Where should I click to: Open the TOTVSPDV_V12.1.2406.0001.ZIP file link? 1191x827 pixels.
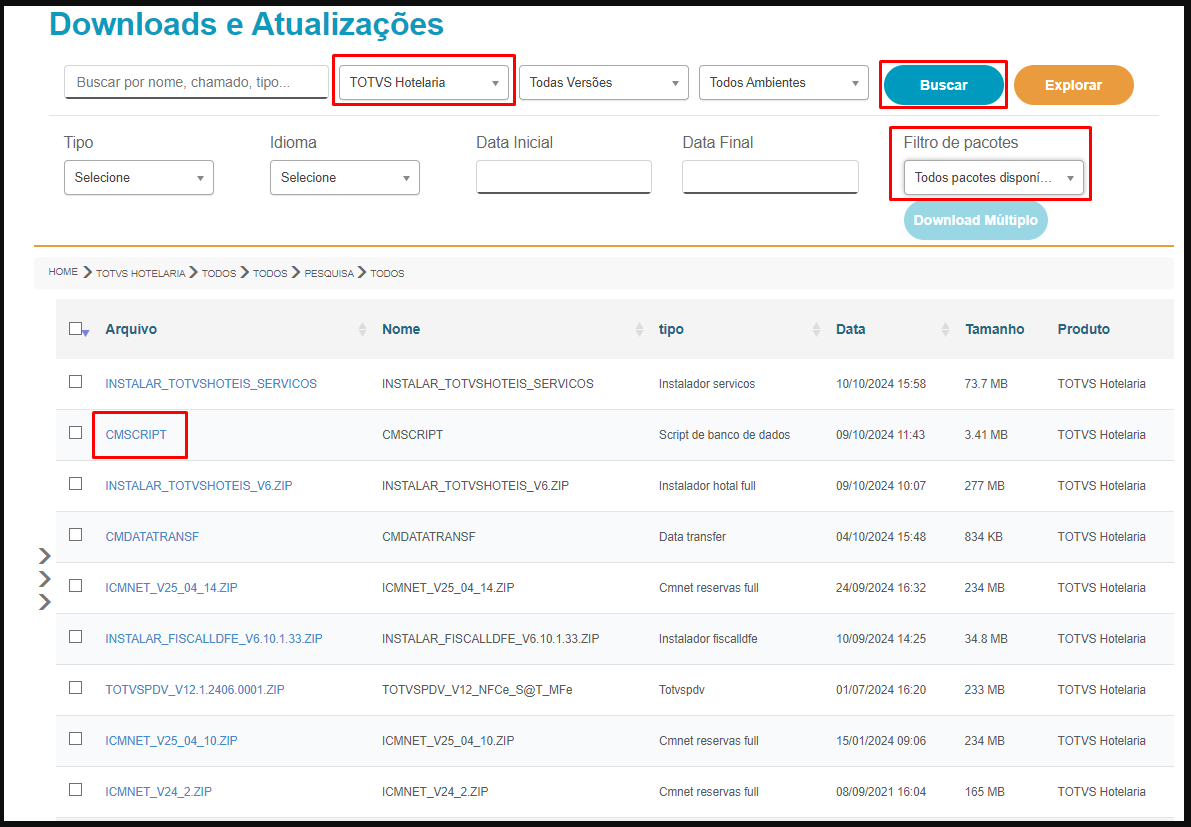click(195, 690)
